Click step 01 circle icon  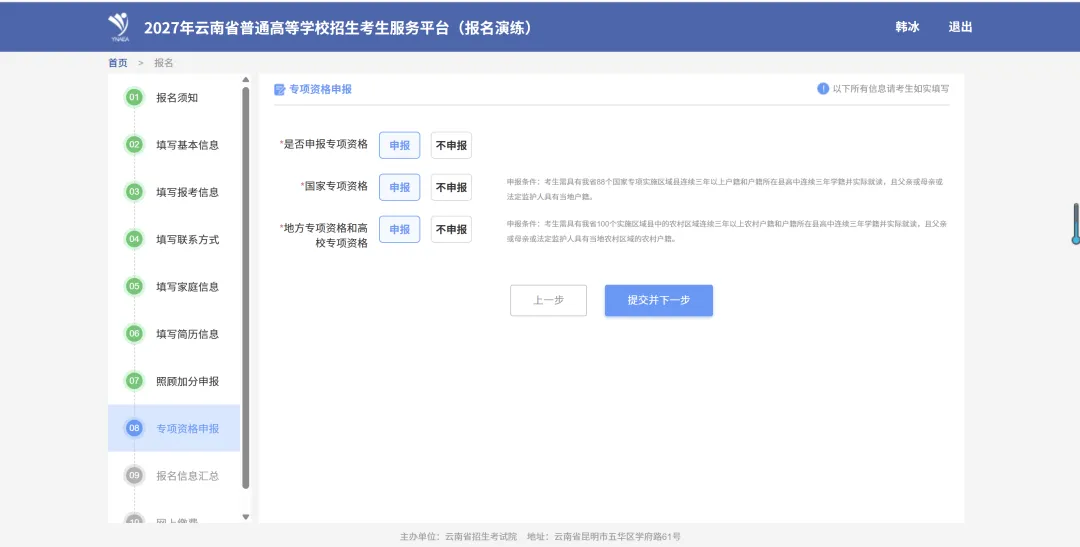pos(134,97)
